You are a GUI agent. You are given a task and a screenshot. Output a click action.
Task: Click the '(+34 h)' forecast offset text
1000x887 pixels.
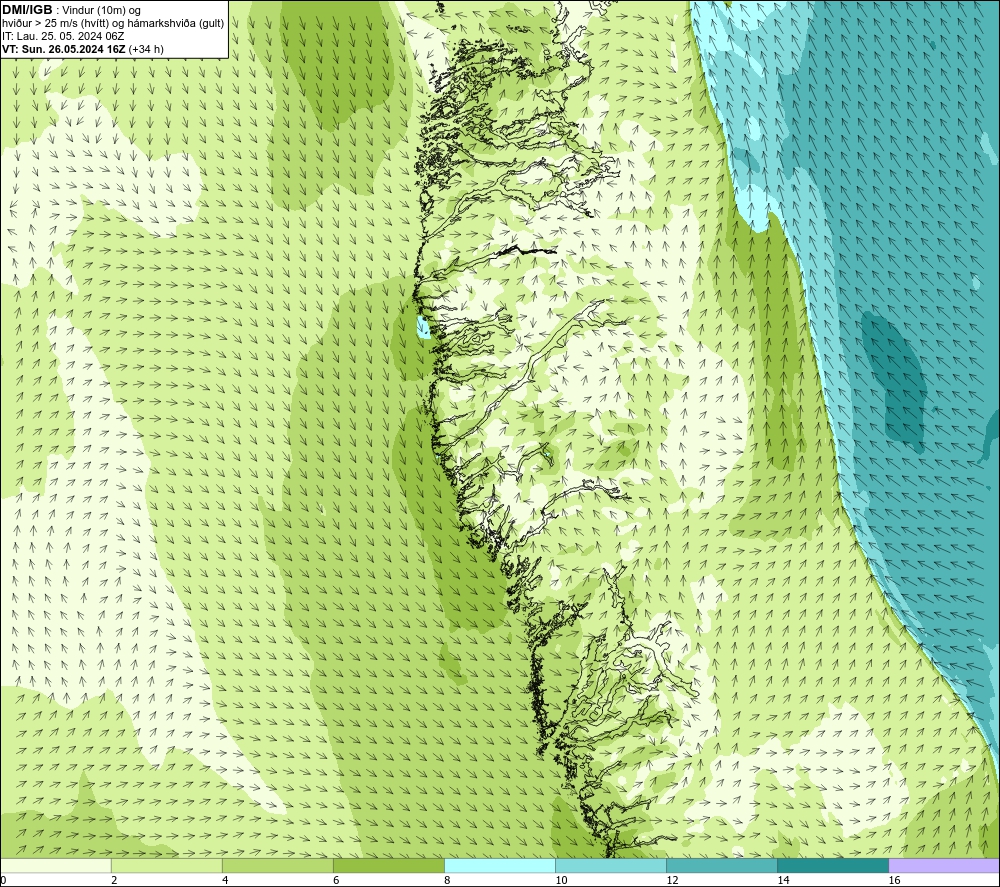point(146,49)
